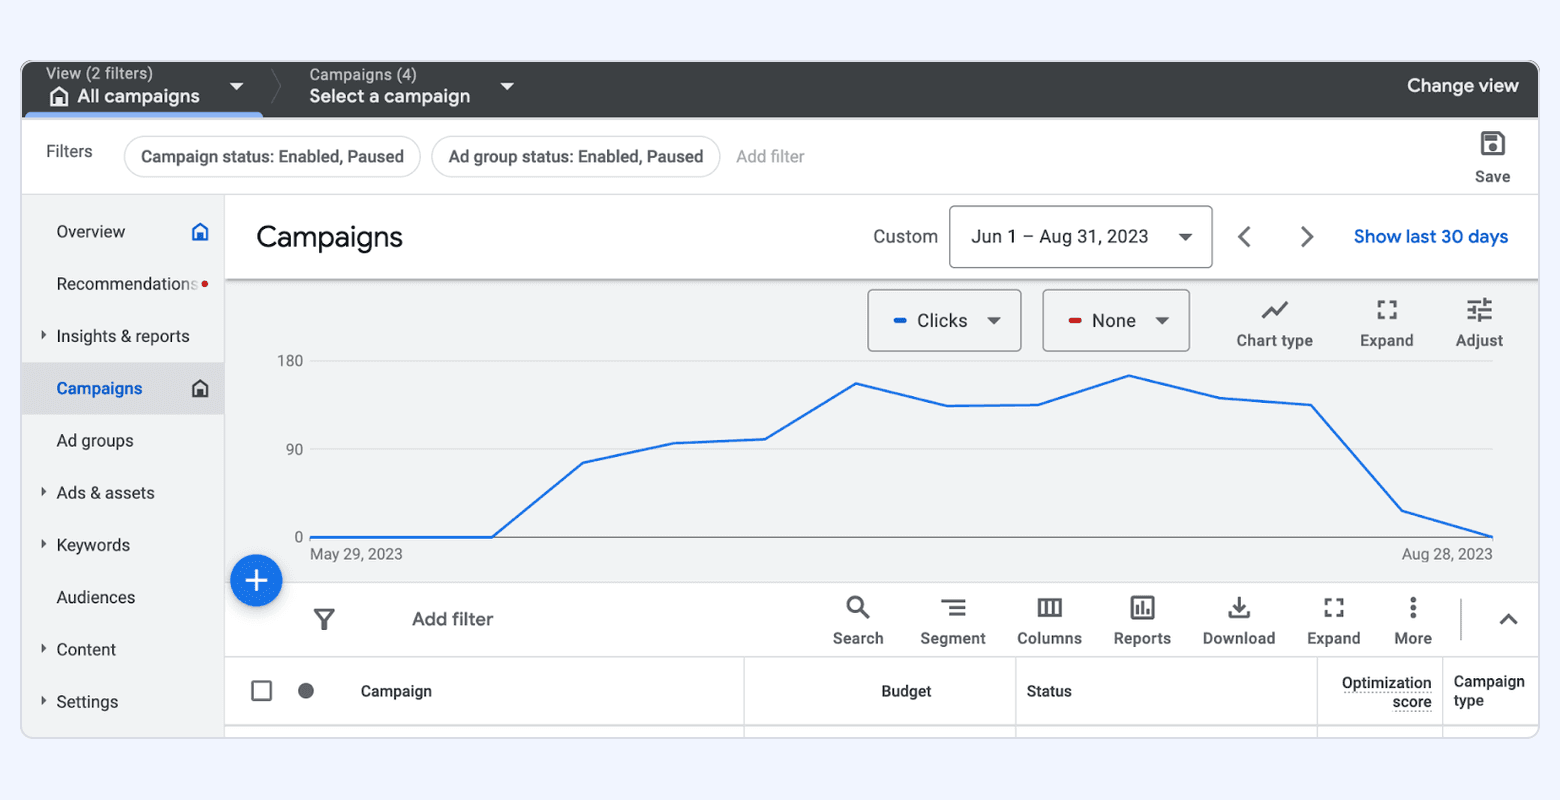Click the Add filter field above the table
Image resolution: width=1560 pixels, height=800 pixels.
click(x=452, y=619)
